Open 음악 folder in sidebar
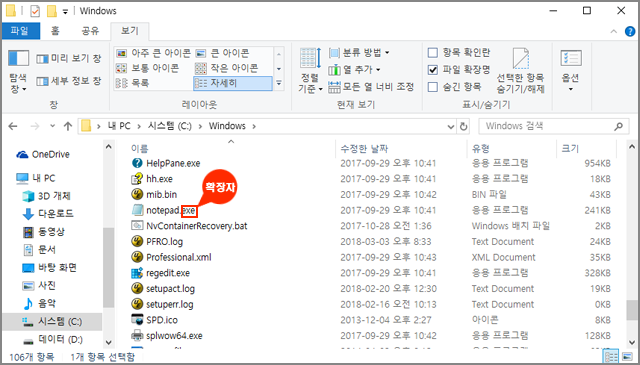Viewport: 640px width, 365px height. [x=39, y=303]
